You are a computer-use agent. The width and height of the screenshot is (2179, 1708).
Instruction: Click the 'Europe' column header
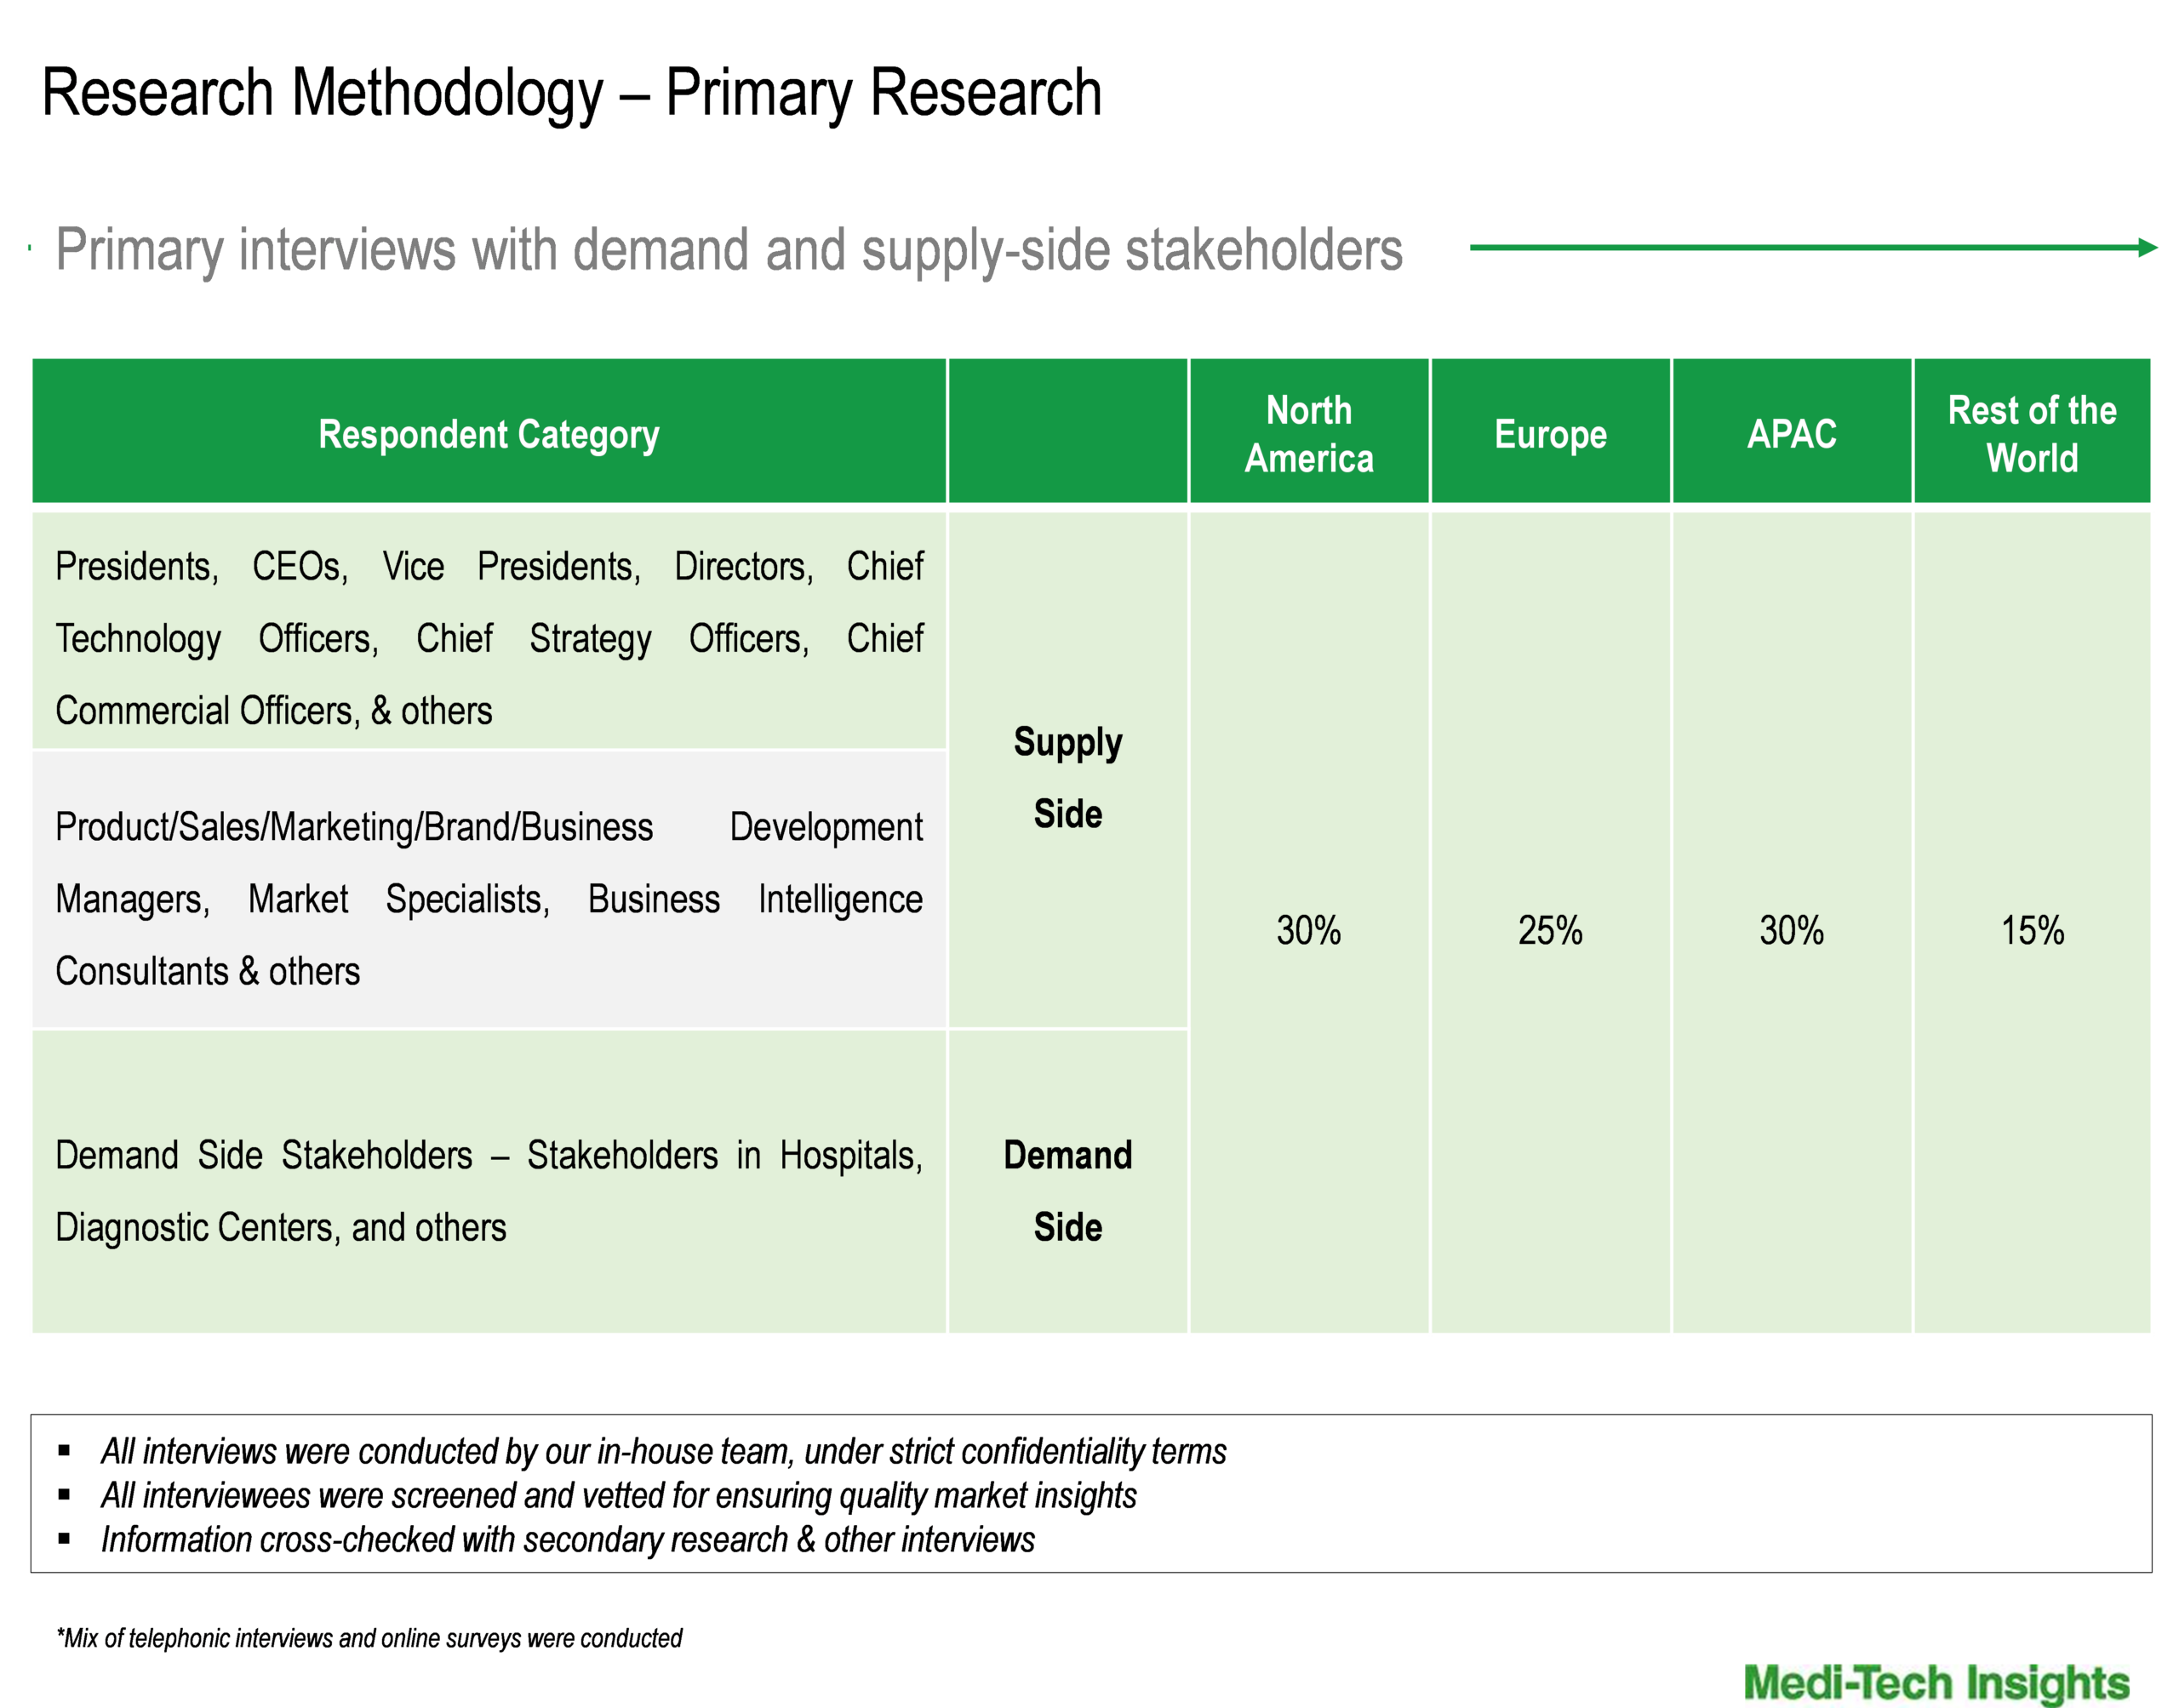coord(1551,431)
